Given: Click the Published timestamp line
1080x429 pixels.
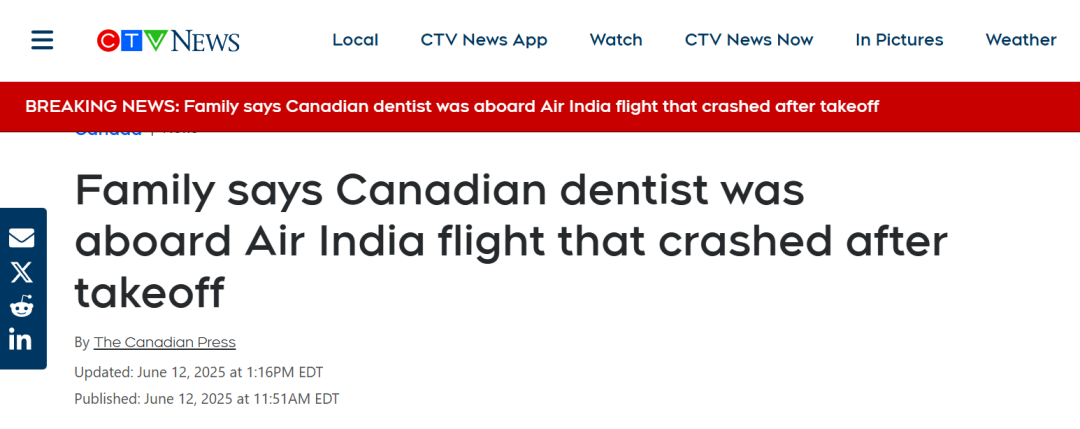Looking at the screenshot, I should [x=207, y=398].
